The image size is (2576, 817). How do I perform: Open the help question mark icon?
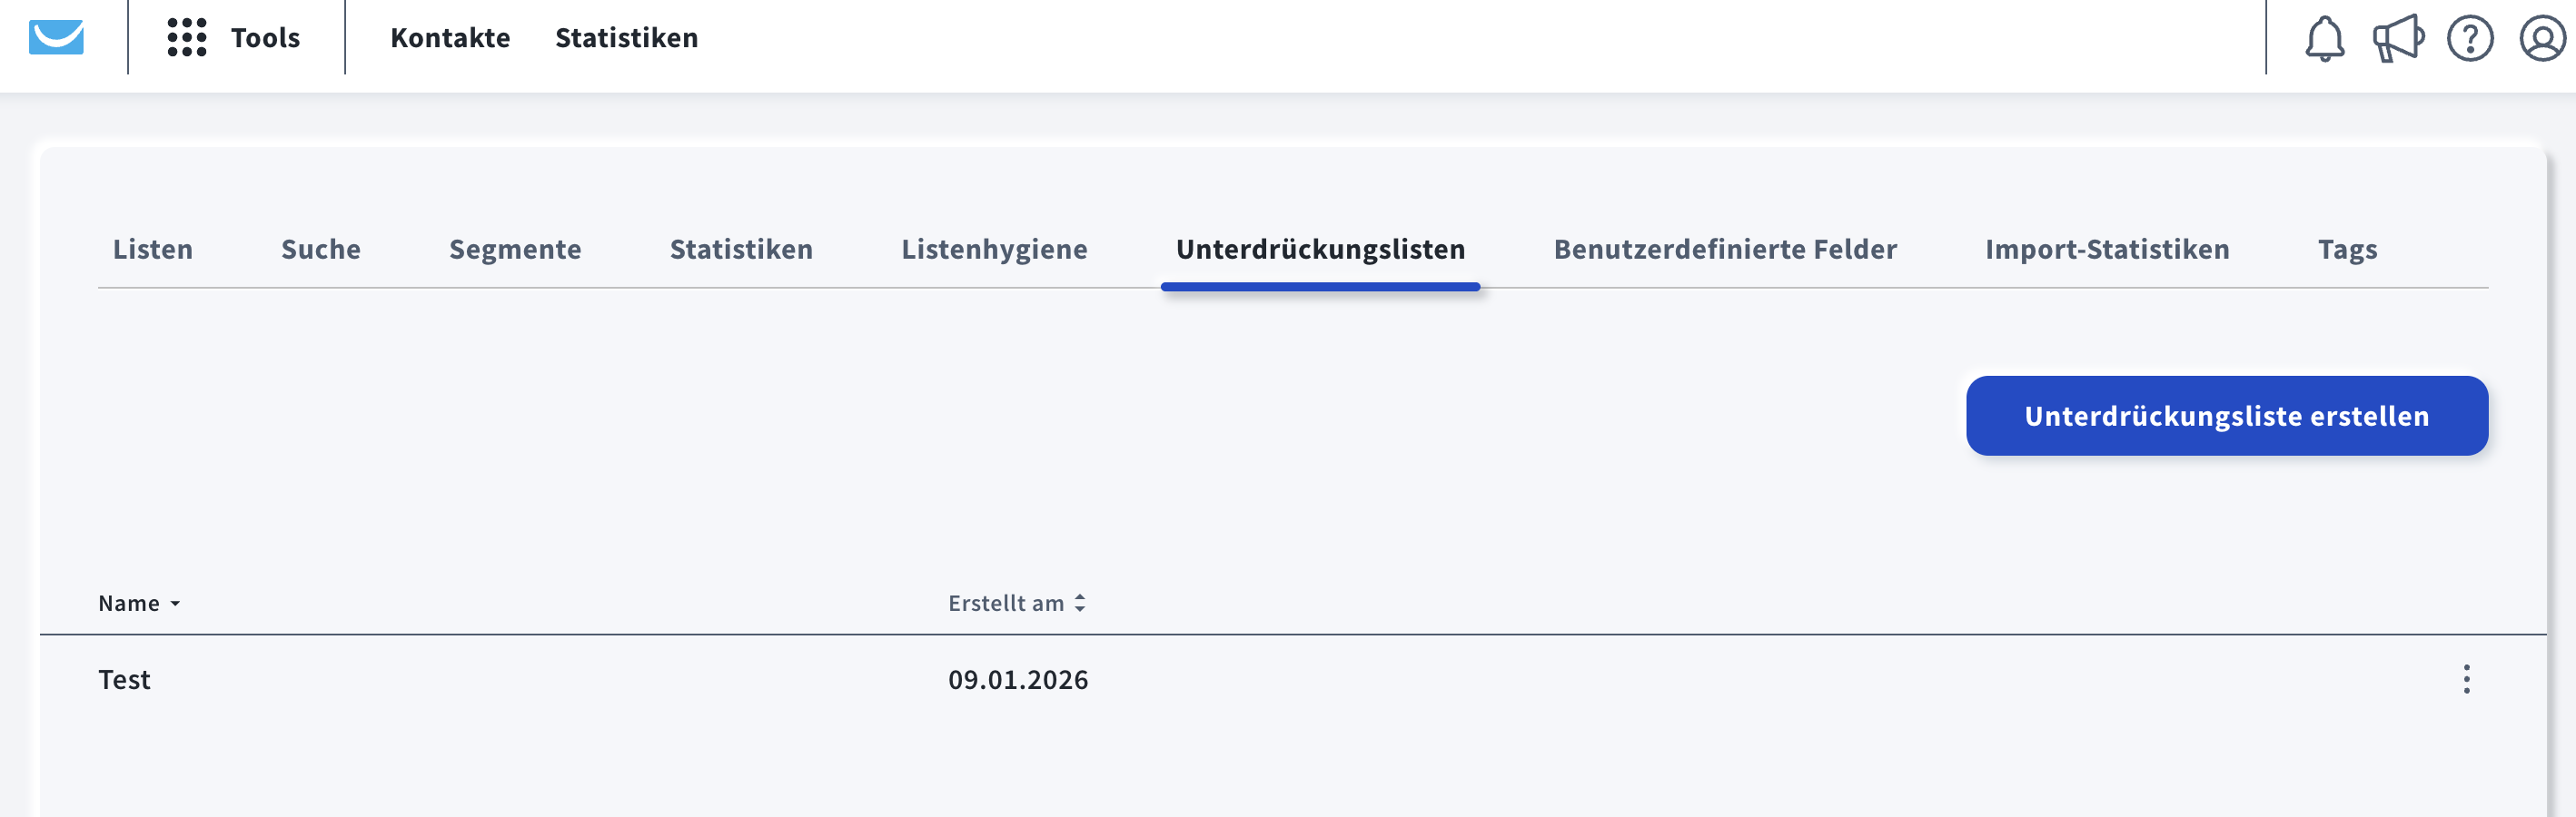(2469, 39)
